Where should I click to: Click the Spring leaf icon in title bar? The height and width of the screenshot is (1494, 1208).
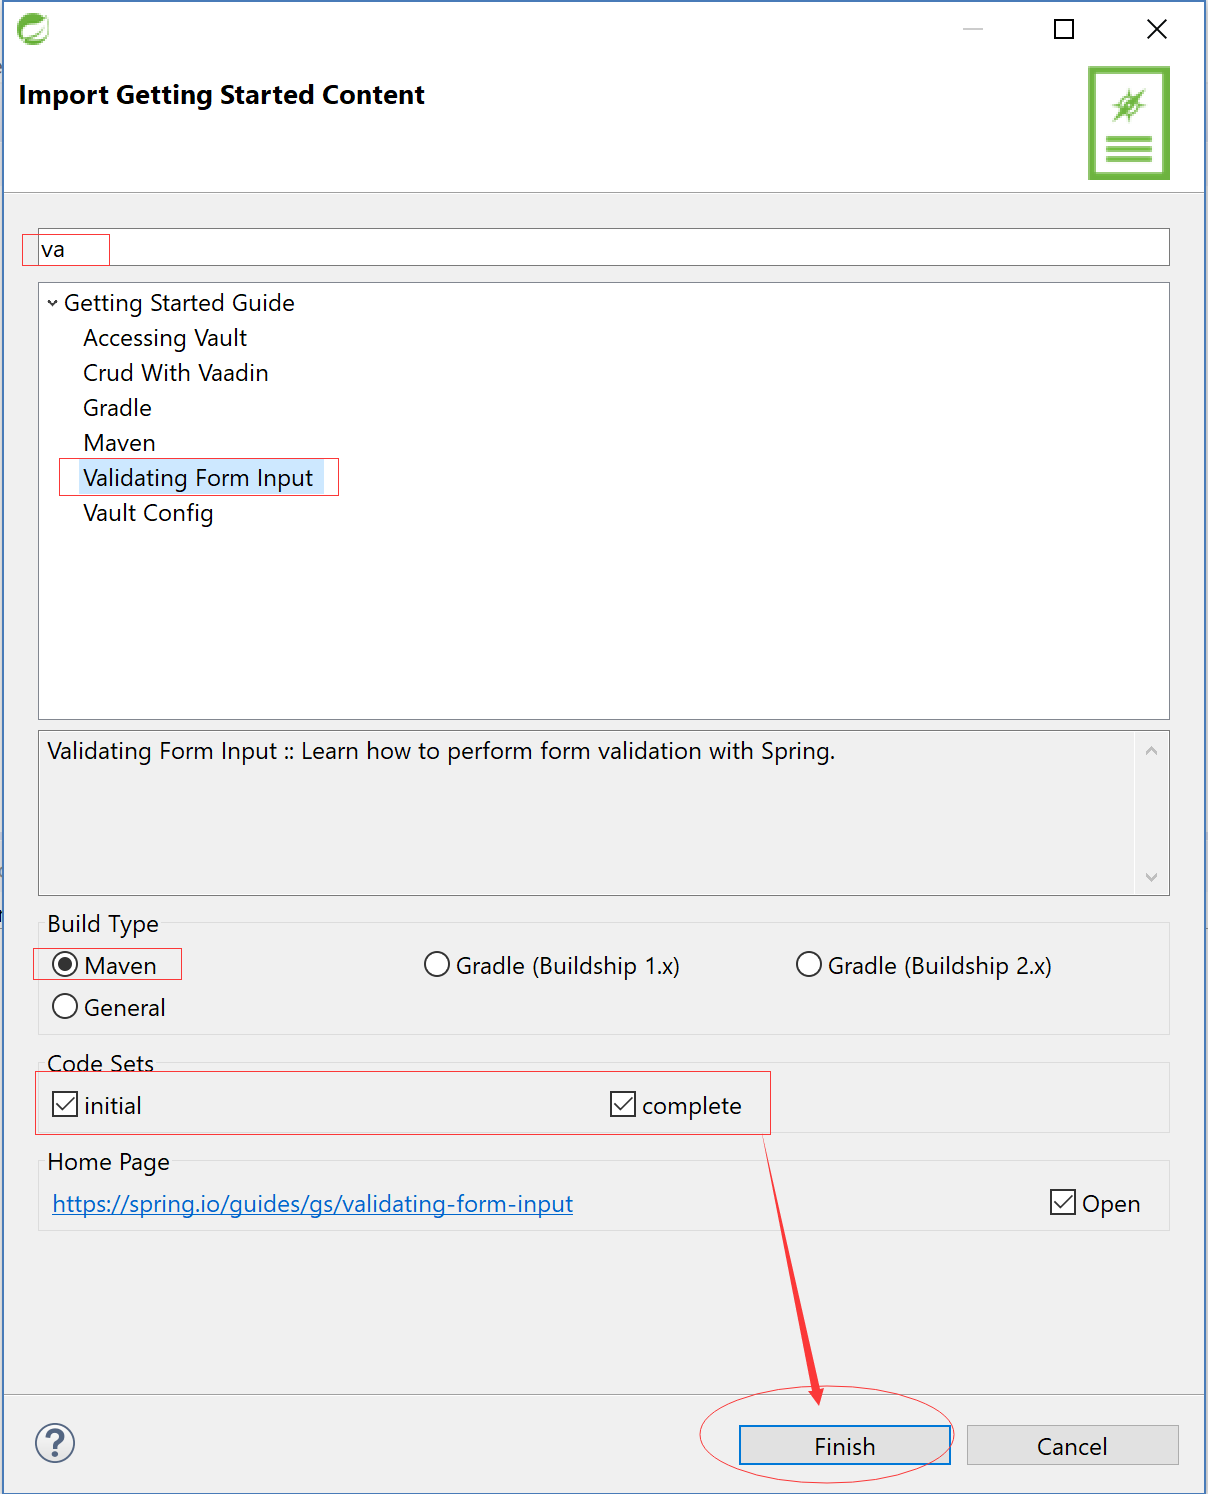tap(33, 29)
